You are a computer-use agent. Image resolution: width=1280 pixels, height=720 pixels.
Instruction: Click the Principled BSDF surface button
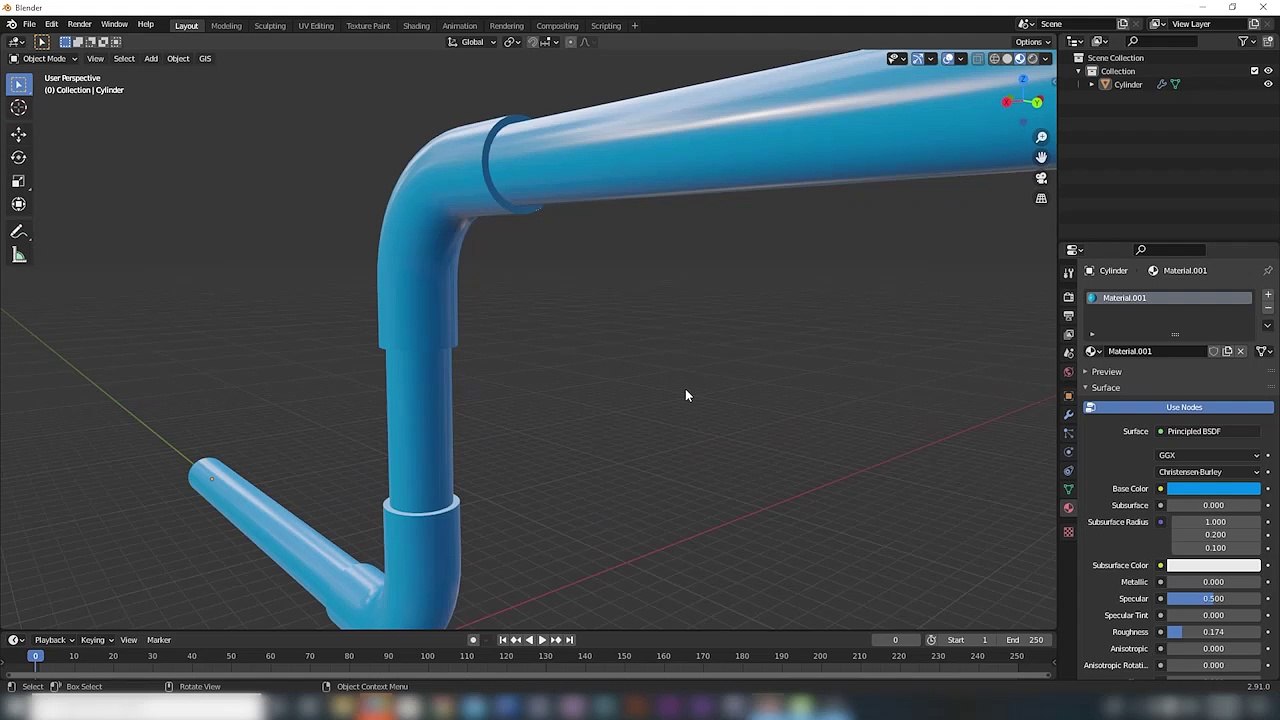(1210, 431)
